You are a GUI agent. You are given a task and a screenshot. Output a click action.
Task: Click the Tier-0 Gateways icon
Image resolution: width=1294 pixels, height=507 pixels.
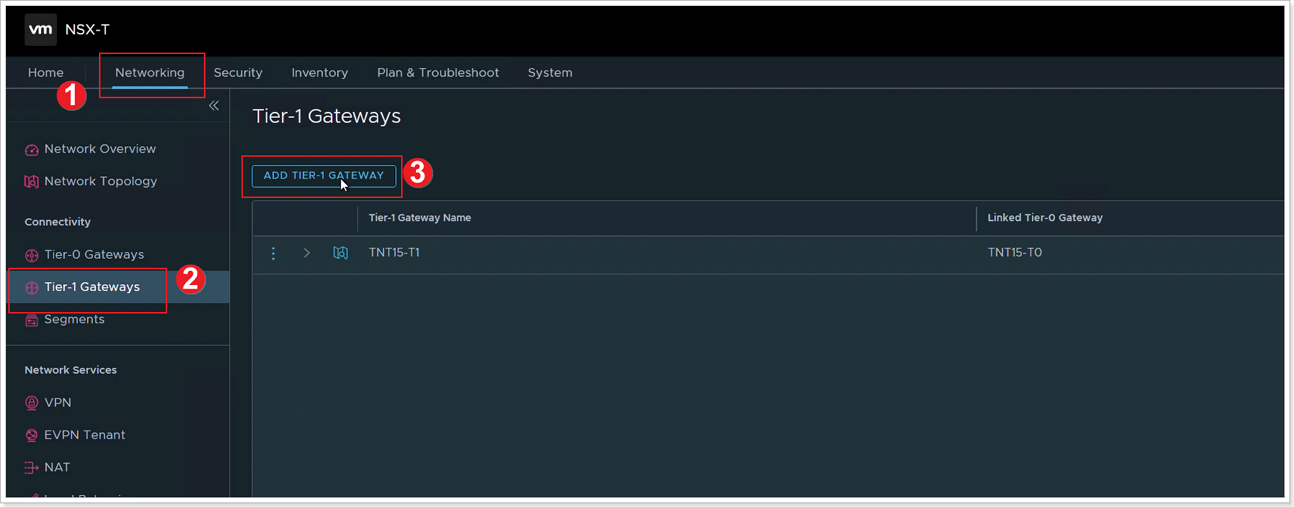pyautogui.click(x=32, y=255)
